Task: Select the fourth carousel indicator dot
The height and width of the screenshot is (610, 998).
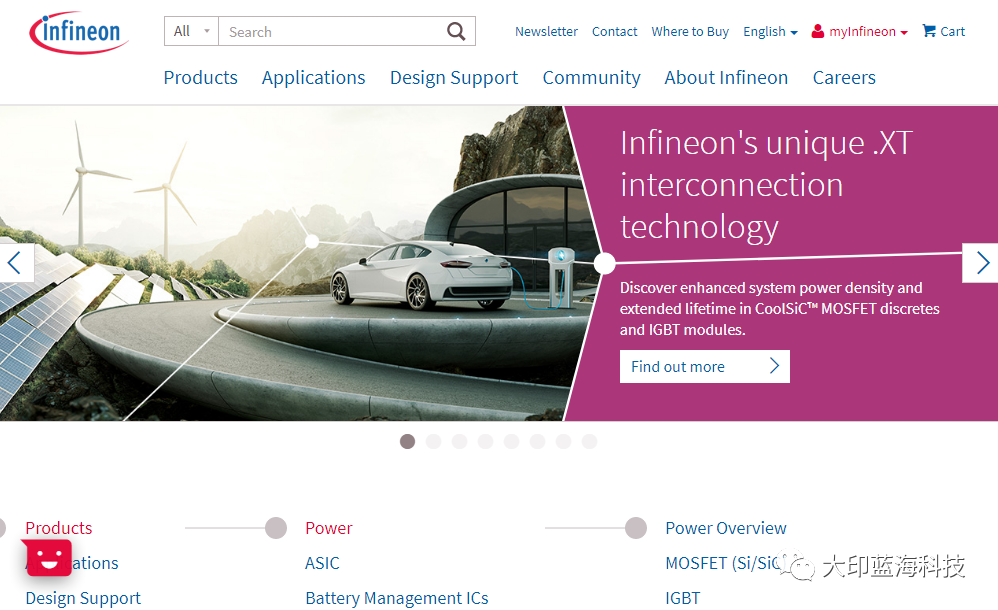Action: tap(485, 441)
